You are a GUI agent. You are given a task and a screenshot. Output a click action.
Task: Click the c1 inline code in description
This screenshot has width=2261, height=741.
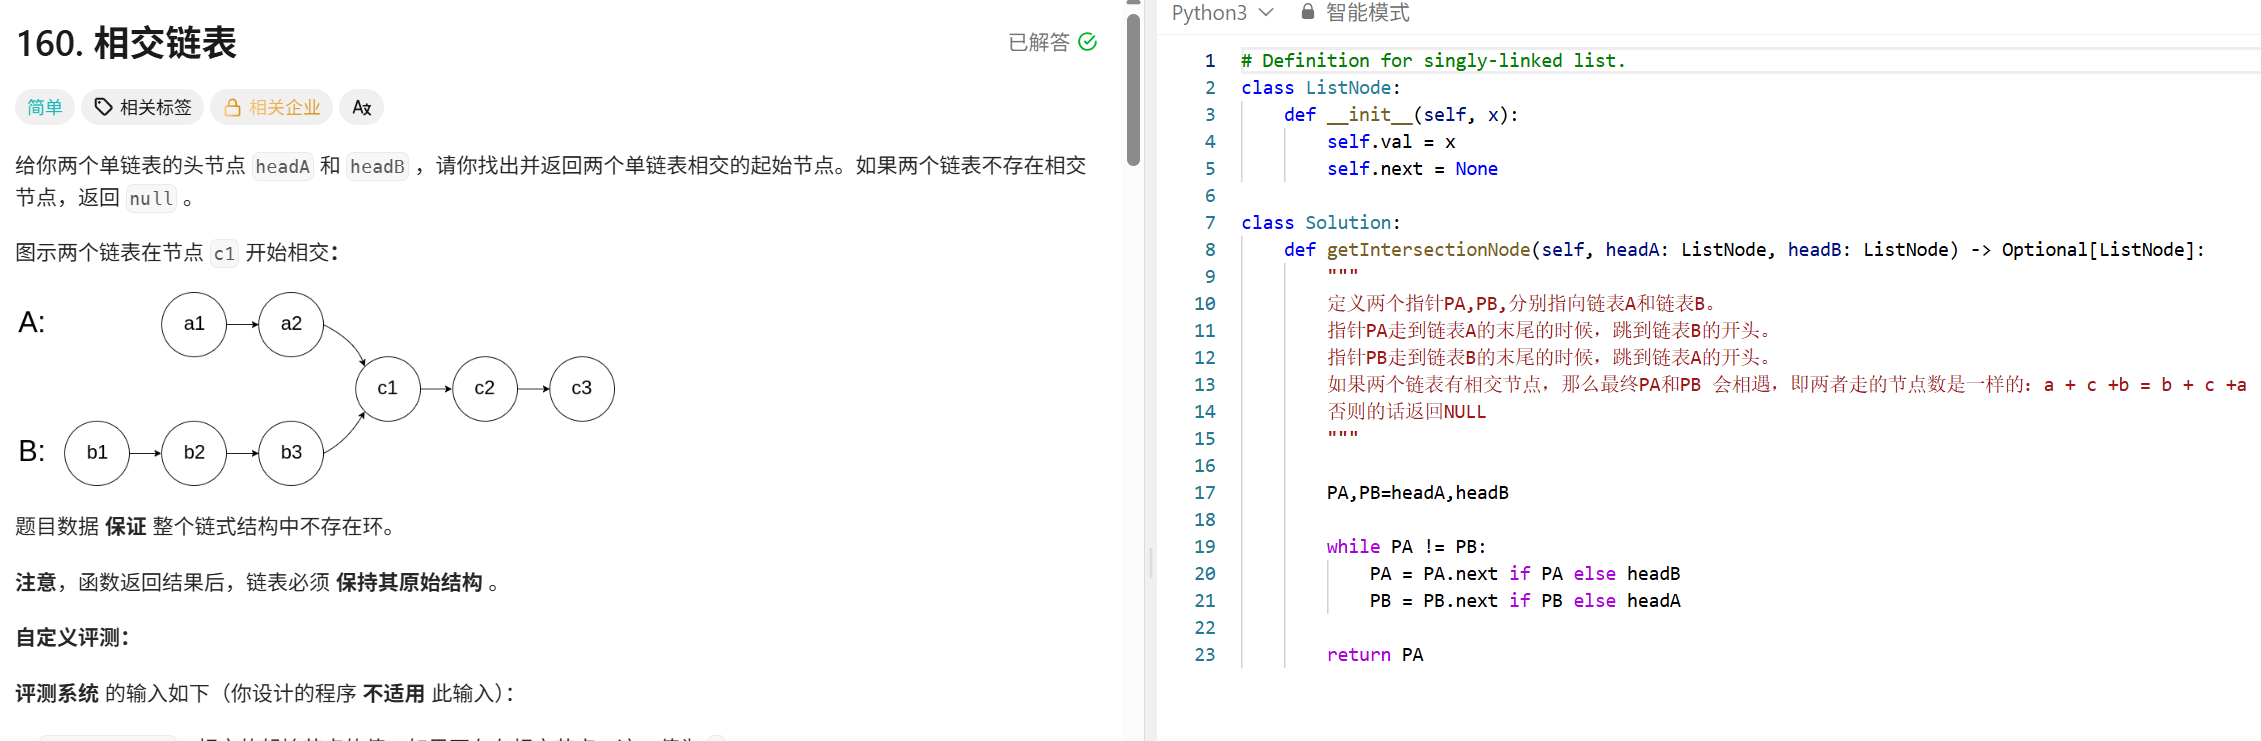pyautogui.click(x=224, y=253)
